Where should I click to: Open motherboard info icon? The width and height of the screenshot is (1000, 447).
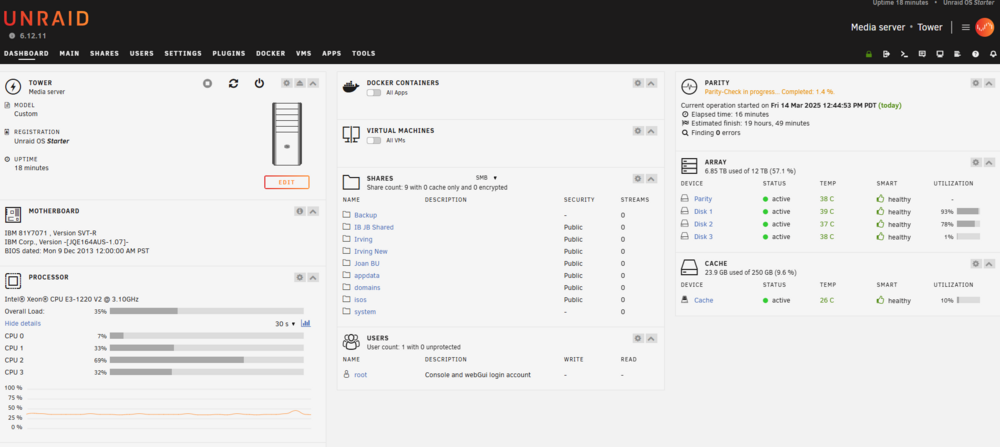pos(300,211)
